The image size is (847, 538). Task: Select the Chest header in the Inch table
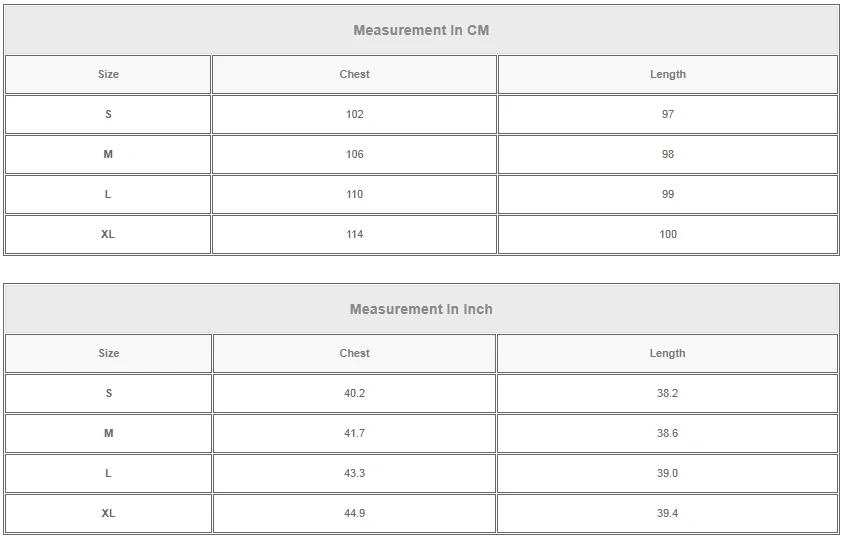point(354,353)
